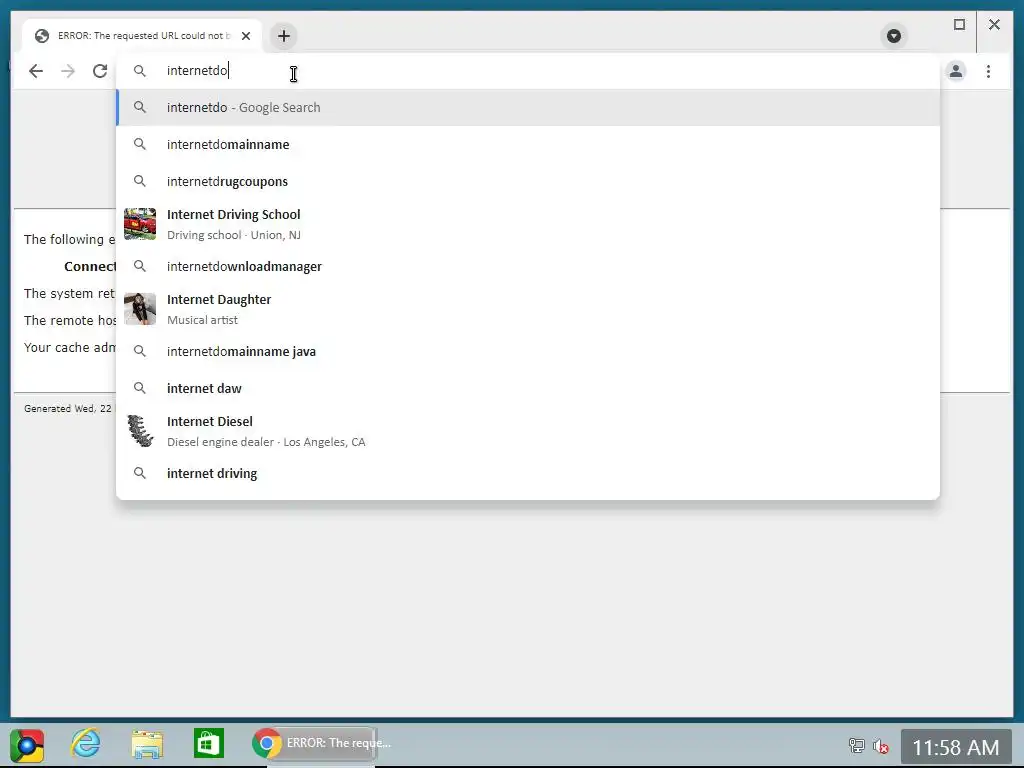Viewport: 1024px width, 768px height.
Task: Launch Internet Explorer from the taskbar
Action: click(x=86, y=743)
